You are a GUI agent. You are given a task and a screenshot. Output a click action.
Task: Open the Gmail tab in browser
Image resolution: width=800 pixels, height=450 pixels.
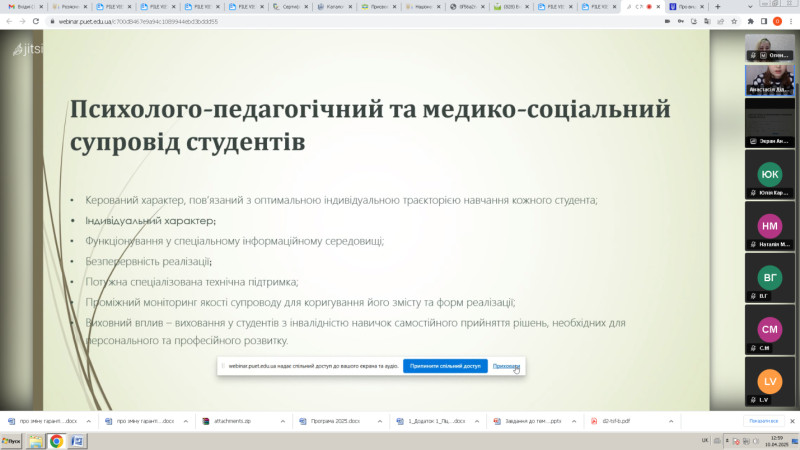pos(24,6)
